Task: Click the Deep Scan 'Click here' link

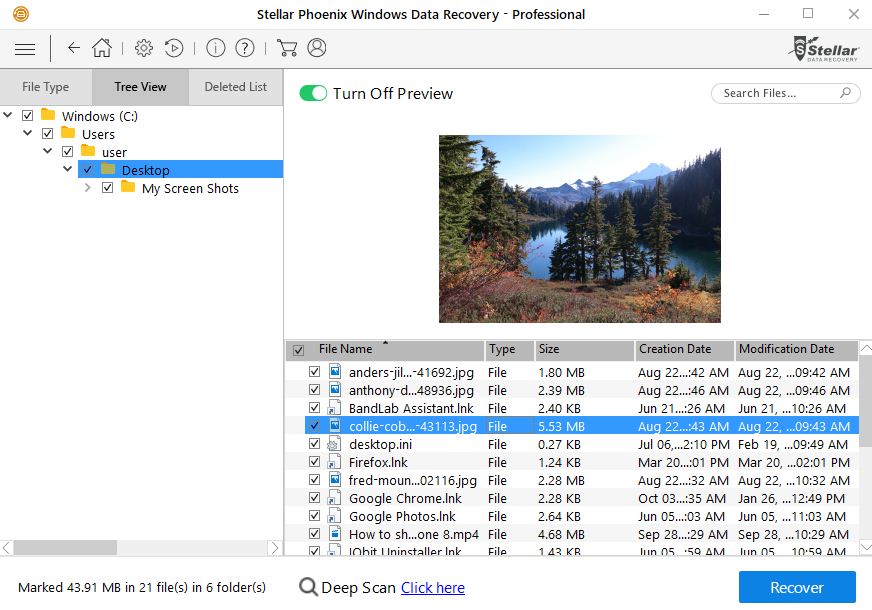Action: tap(433, 587)
